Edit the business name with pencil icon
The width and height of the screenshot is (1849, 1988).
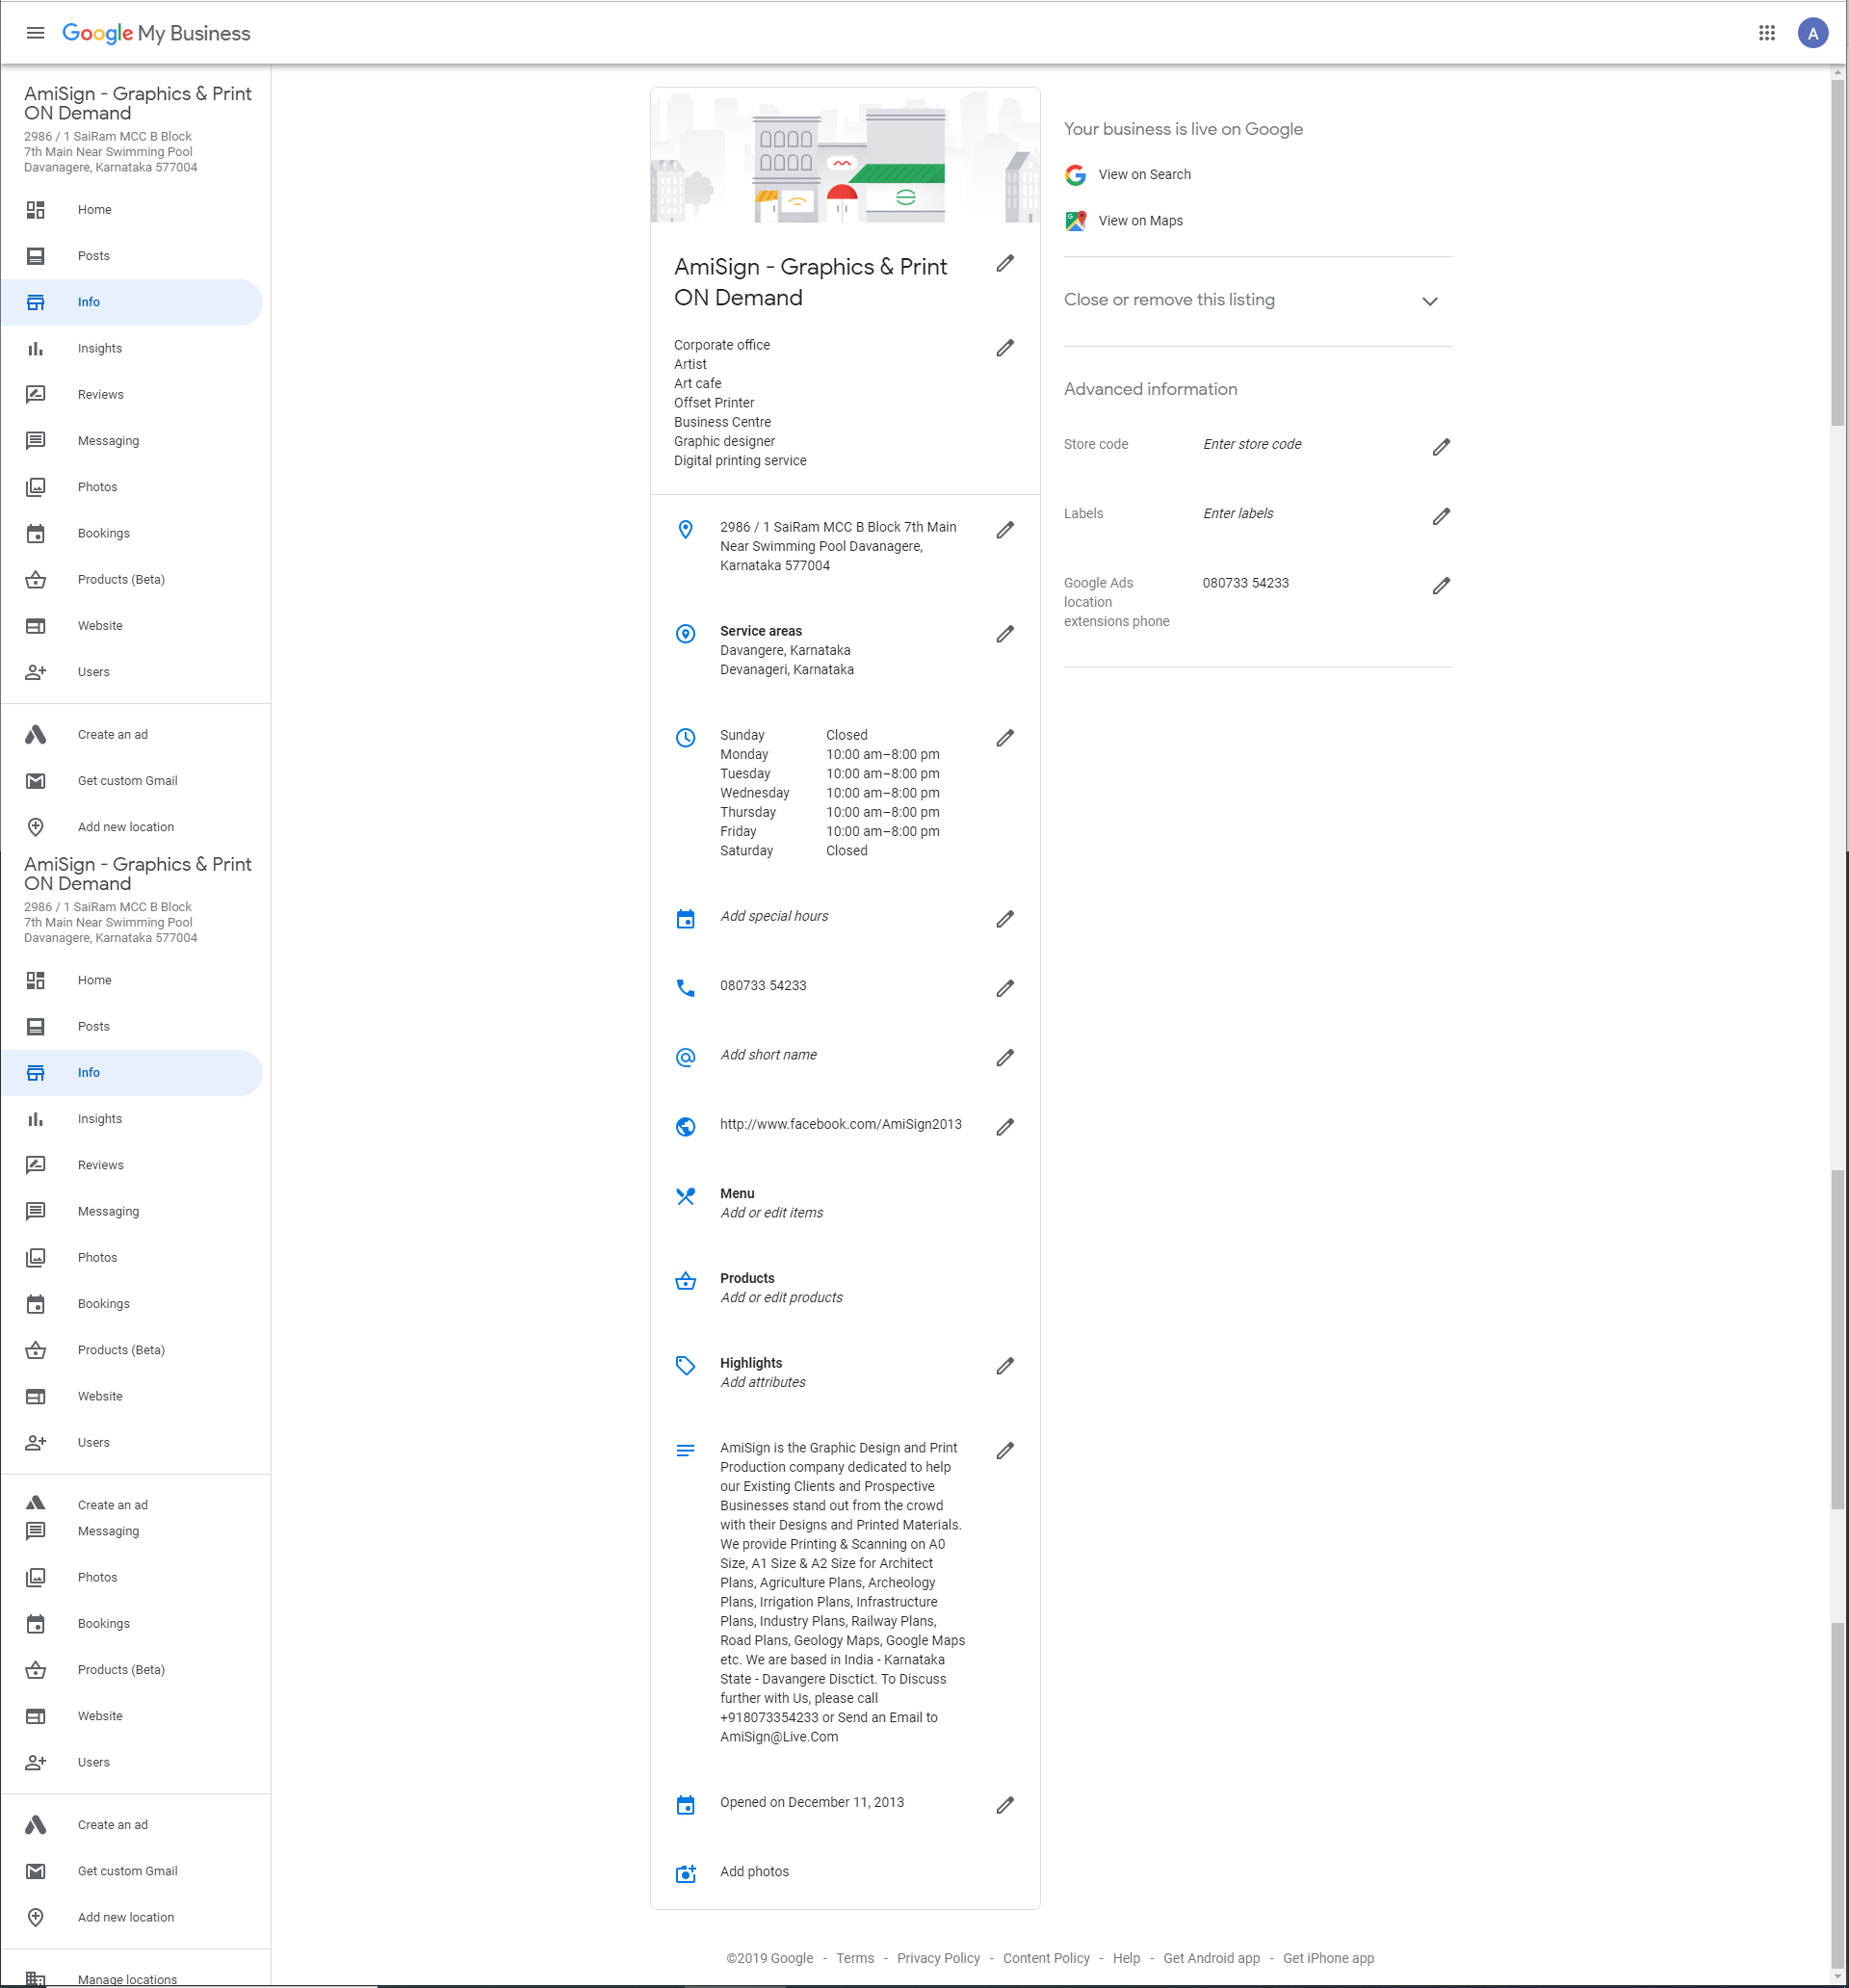click(x=1005, y=263)
